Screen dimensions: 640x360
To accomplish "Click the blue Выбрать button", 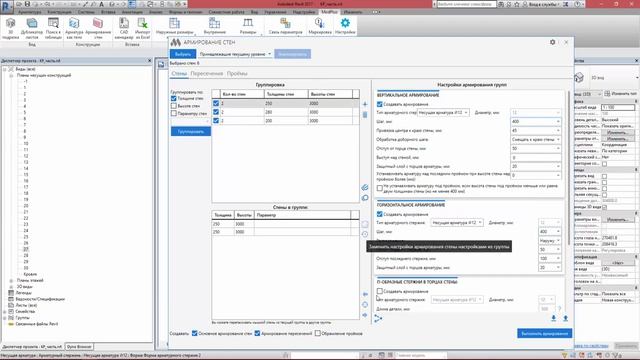I will click(183, 54).
